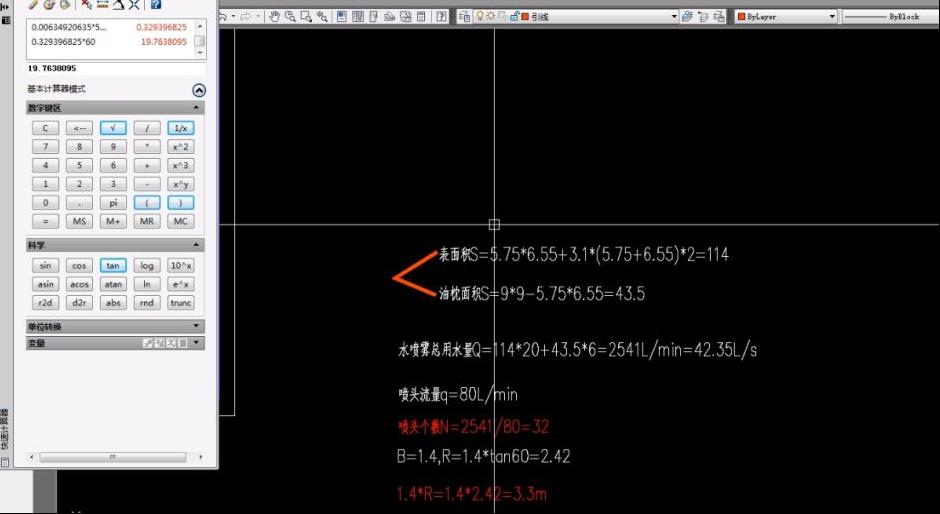Open the 引线 layer dropdown list
940x514 pixels.
[674, 17]
